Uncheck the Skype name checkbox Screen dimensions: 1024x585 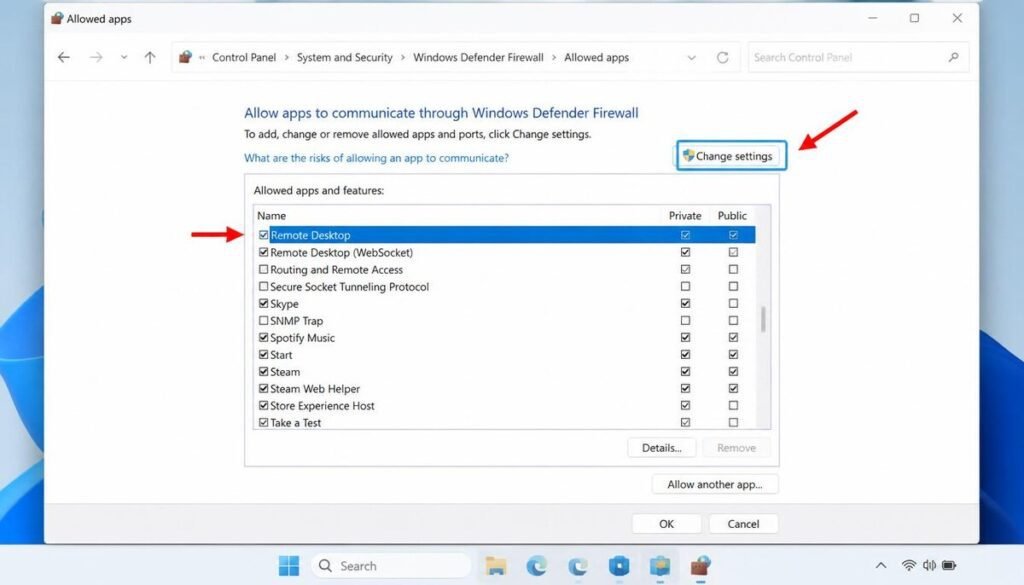coord(263,303)
